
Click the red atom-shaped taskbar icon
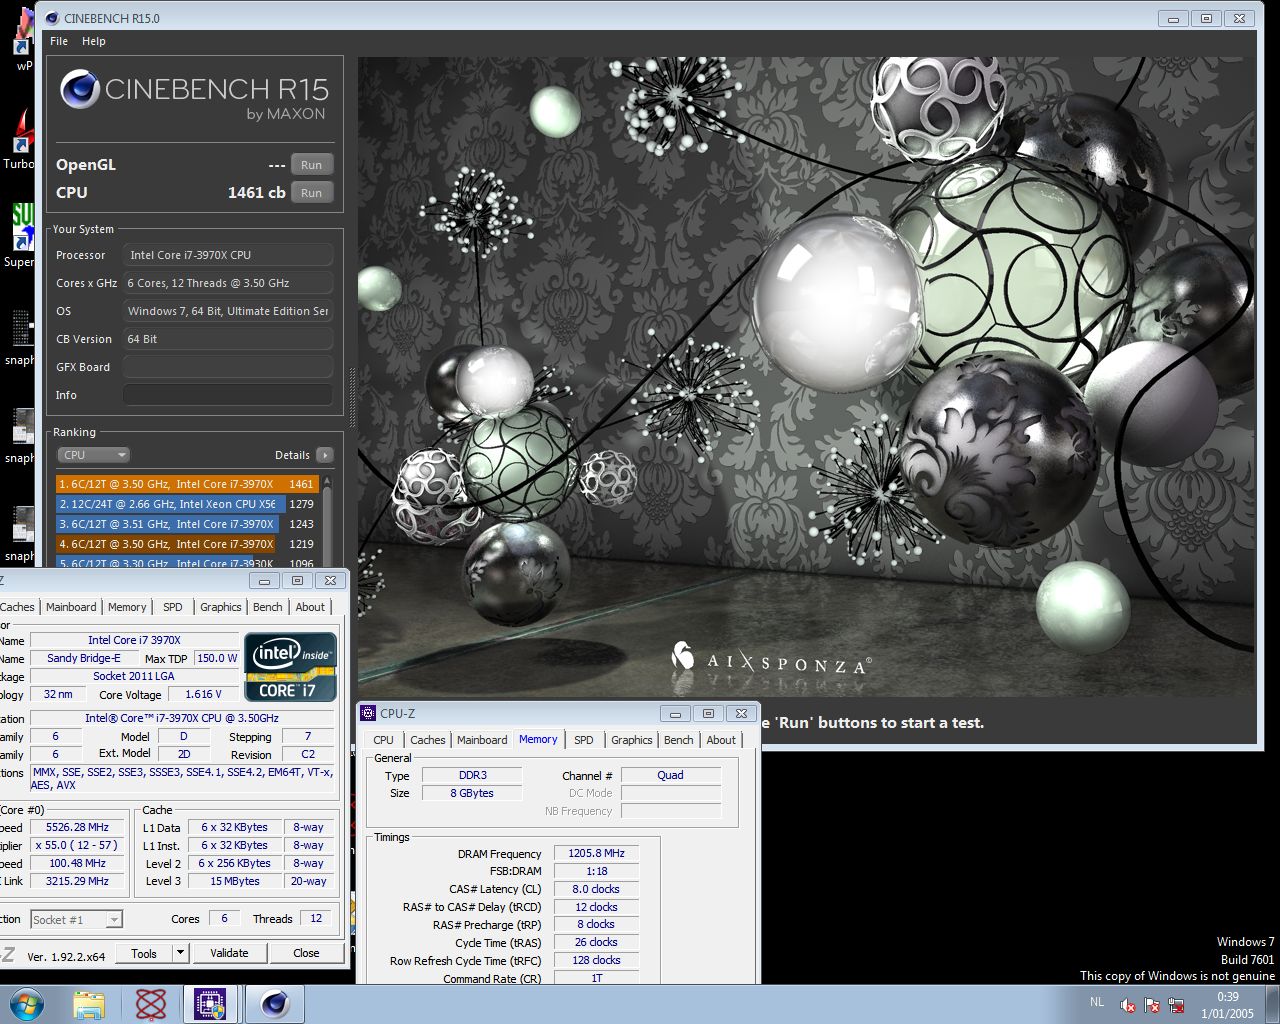(150, 1004)
